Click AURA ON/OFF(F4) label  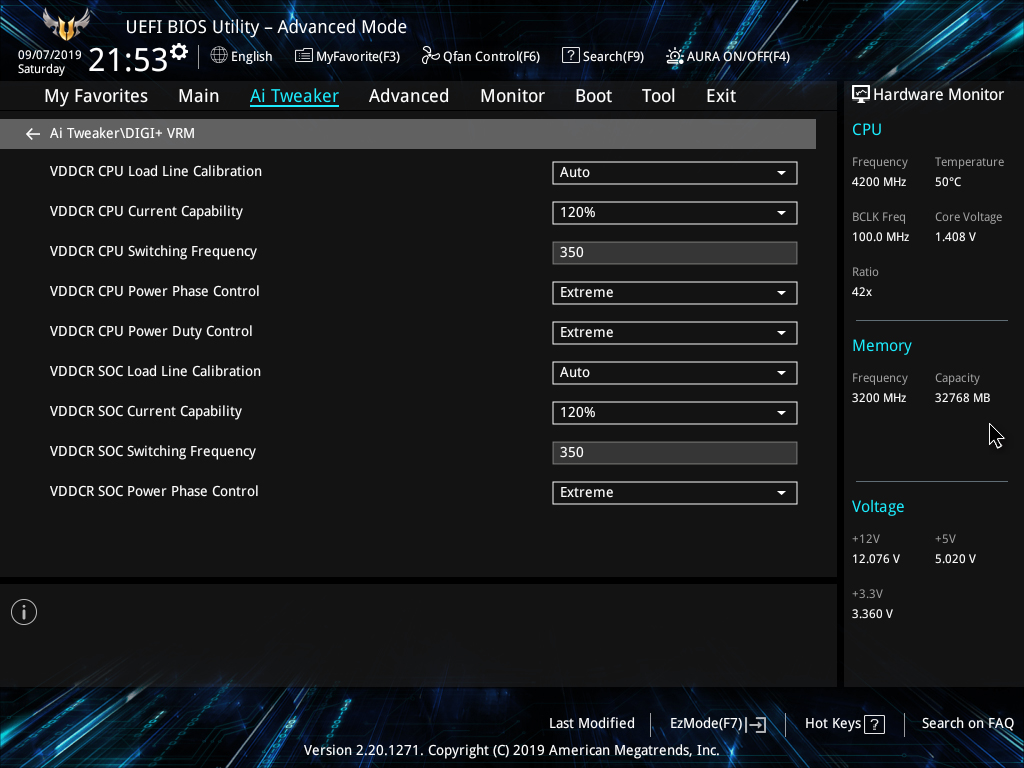click(x=738, y=57)
